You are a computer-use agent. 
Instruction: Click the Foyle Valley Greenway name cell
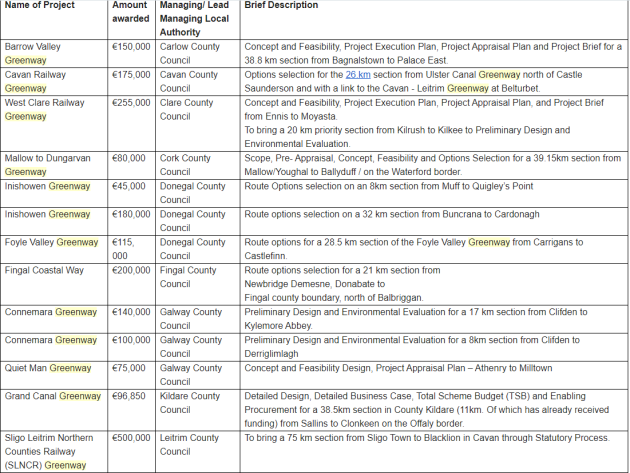[x=52, y=242]
